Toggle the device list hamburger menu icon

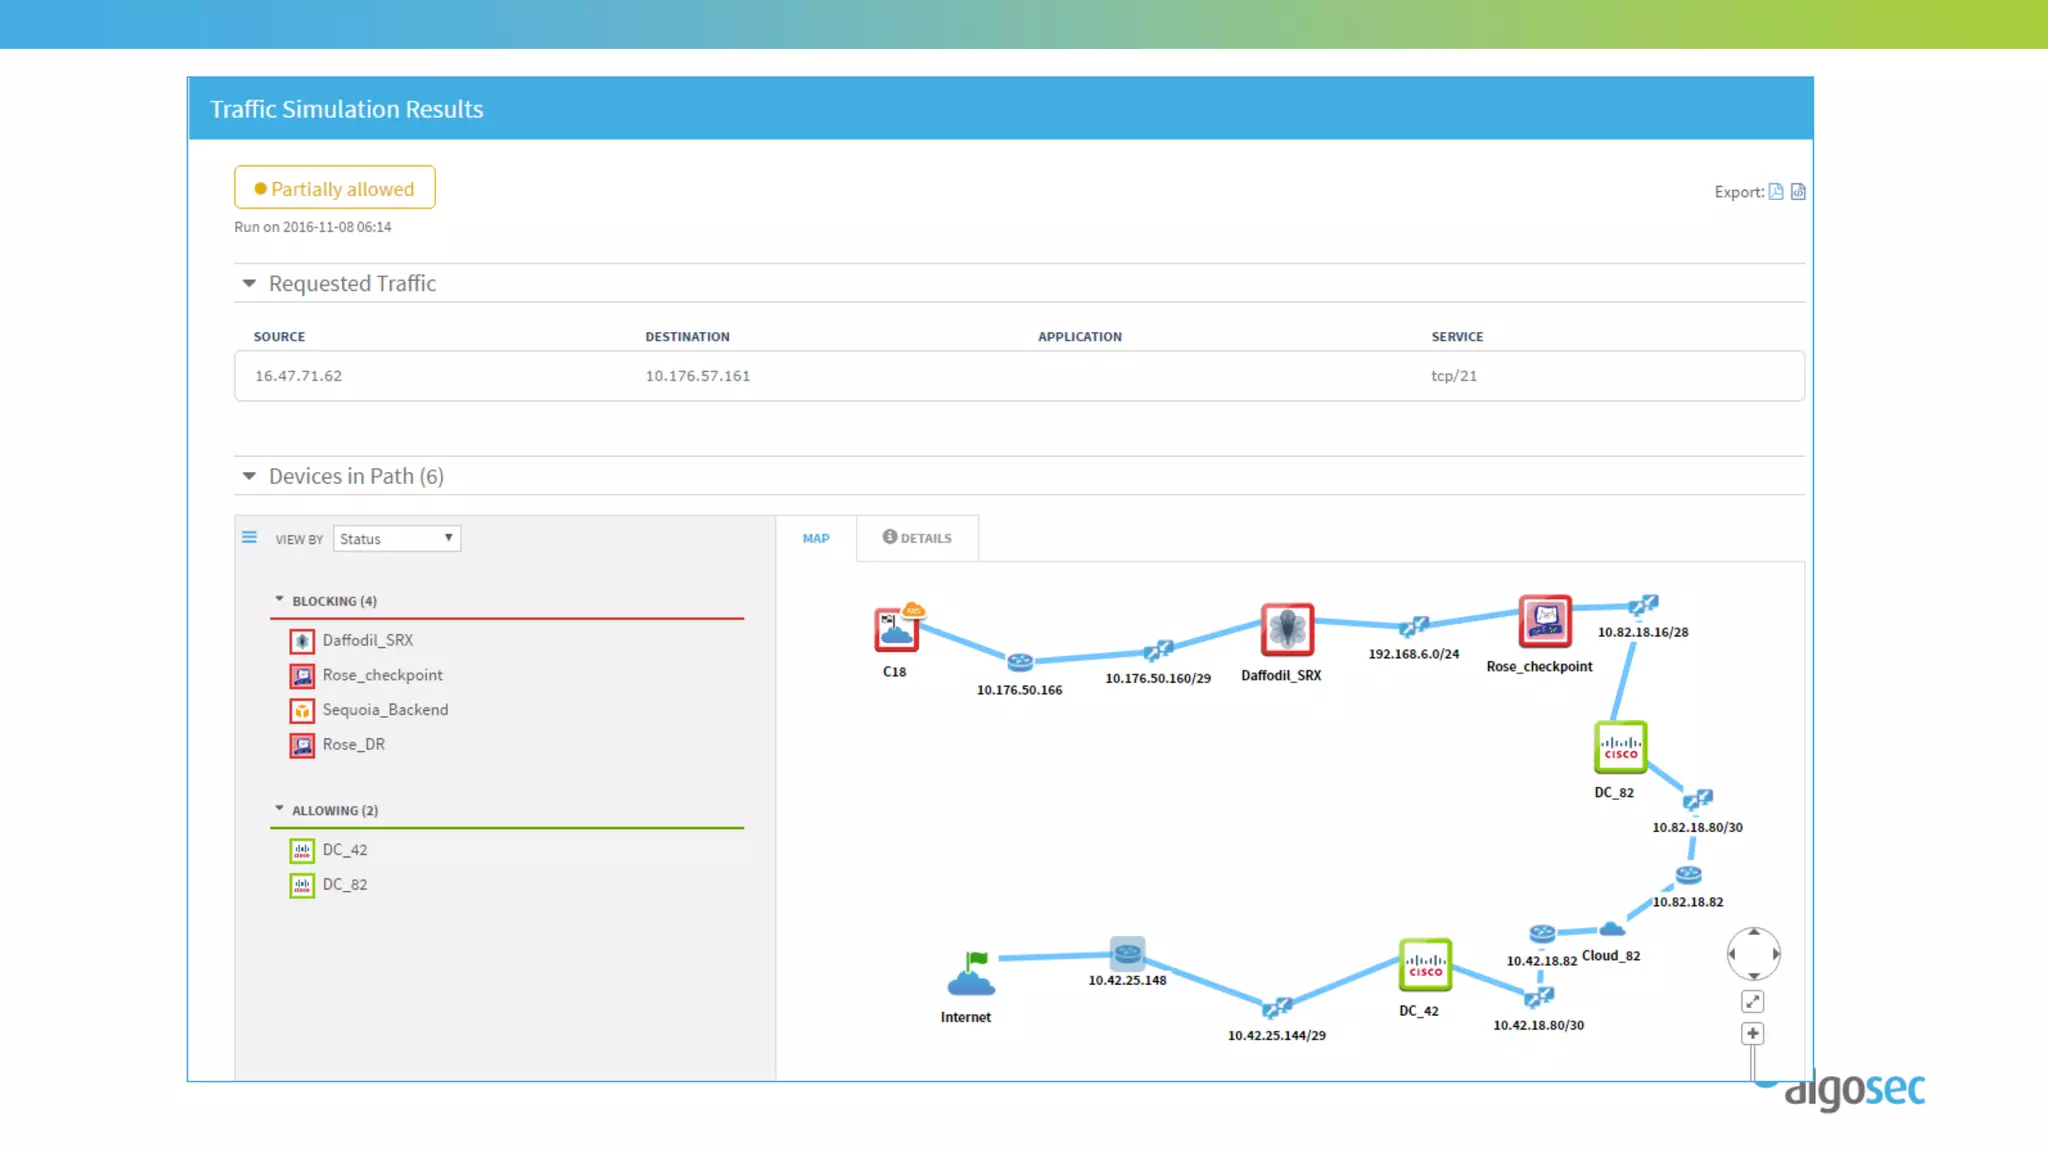pyautogui.click(x=249, y=538)
